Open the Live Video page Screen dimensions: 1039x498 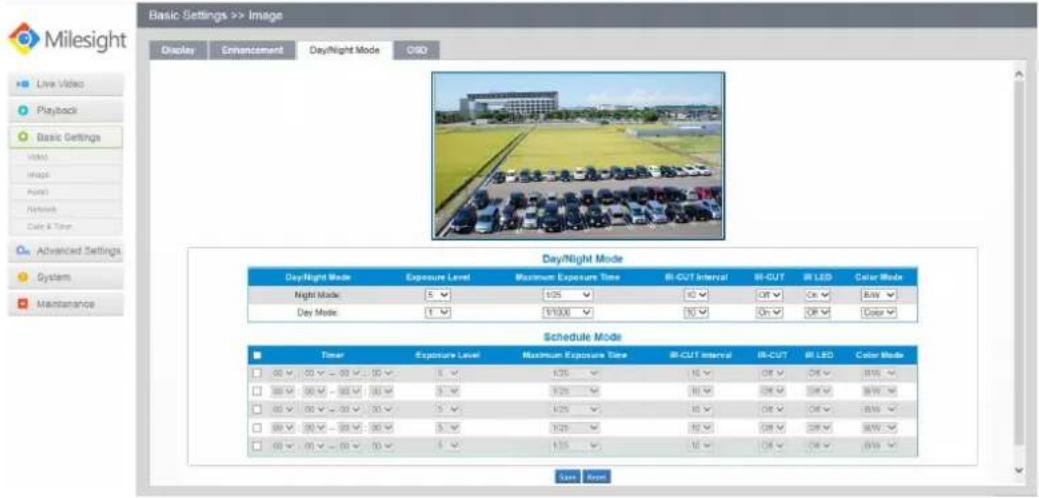click(x=66, y=84)
